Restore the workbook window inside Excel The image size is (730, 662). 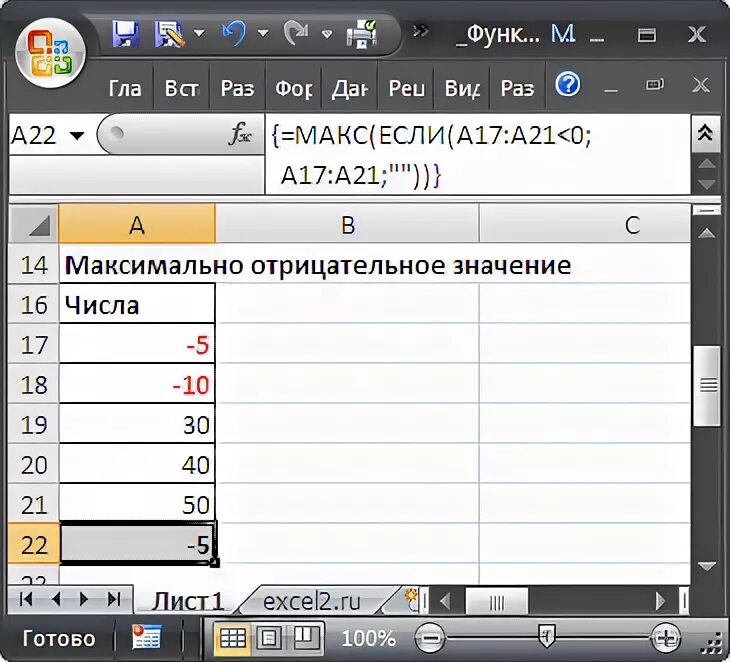coord(655,85)
